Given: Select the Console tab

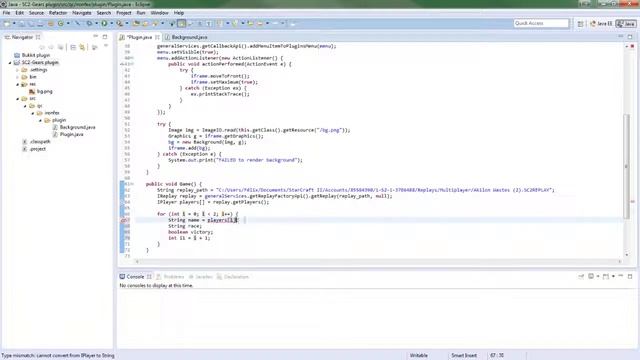Looking at the screenshot, I should [135, 277].
